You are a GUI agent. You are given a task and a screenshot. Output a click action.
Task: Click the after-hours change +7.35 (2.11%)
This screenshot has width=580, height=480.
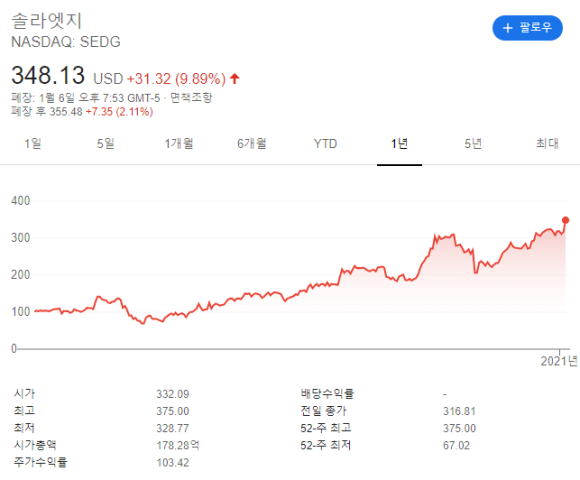(119, 112)
